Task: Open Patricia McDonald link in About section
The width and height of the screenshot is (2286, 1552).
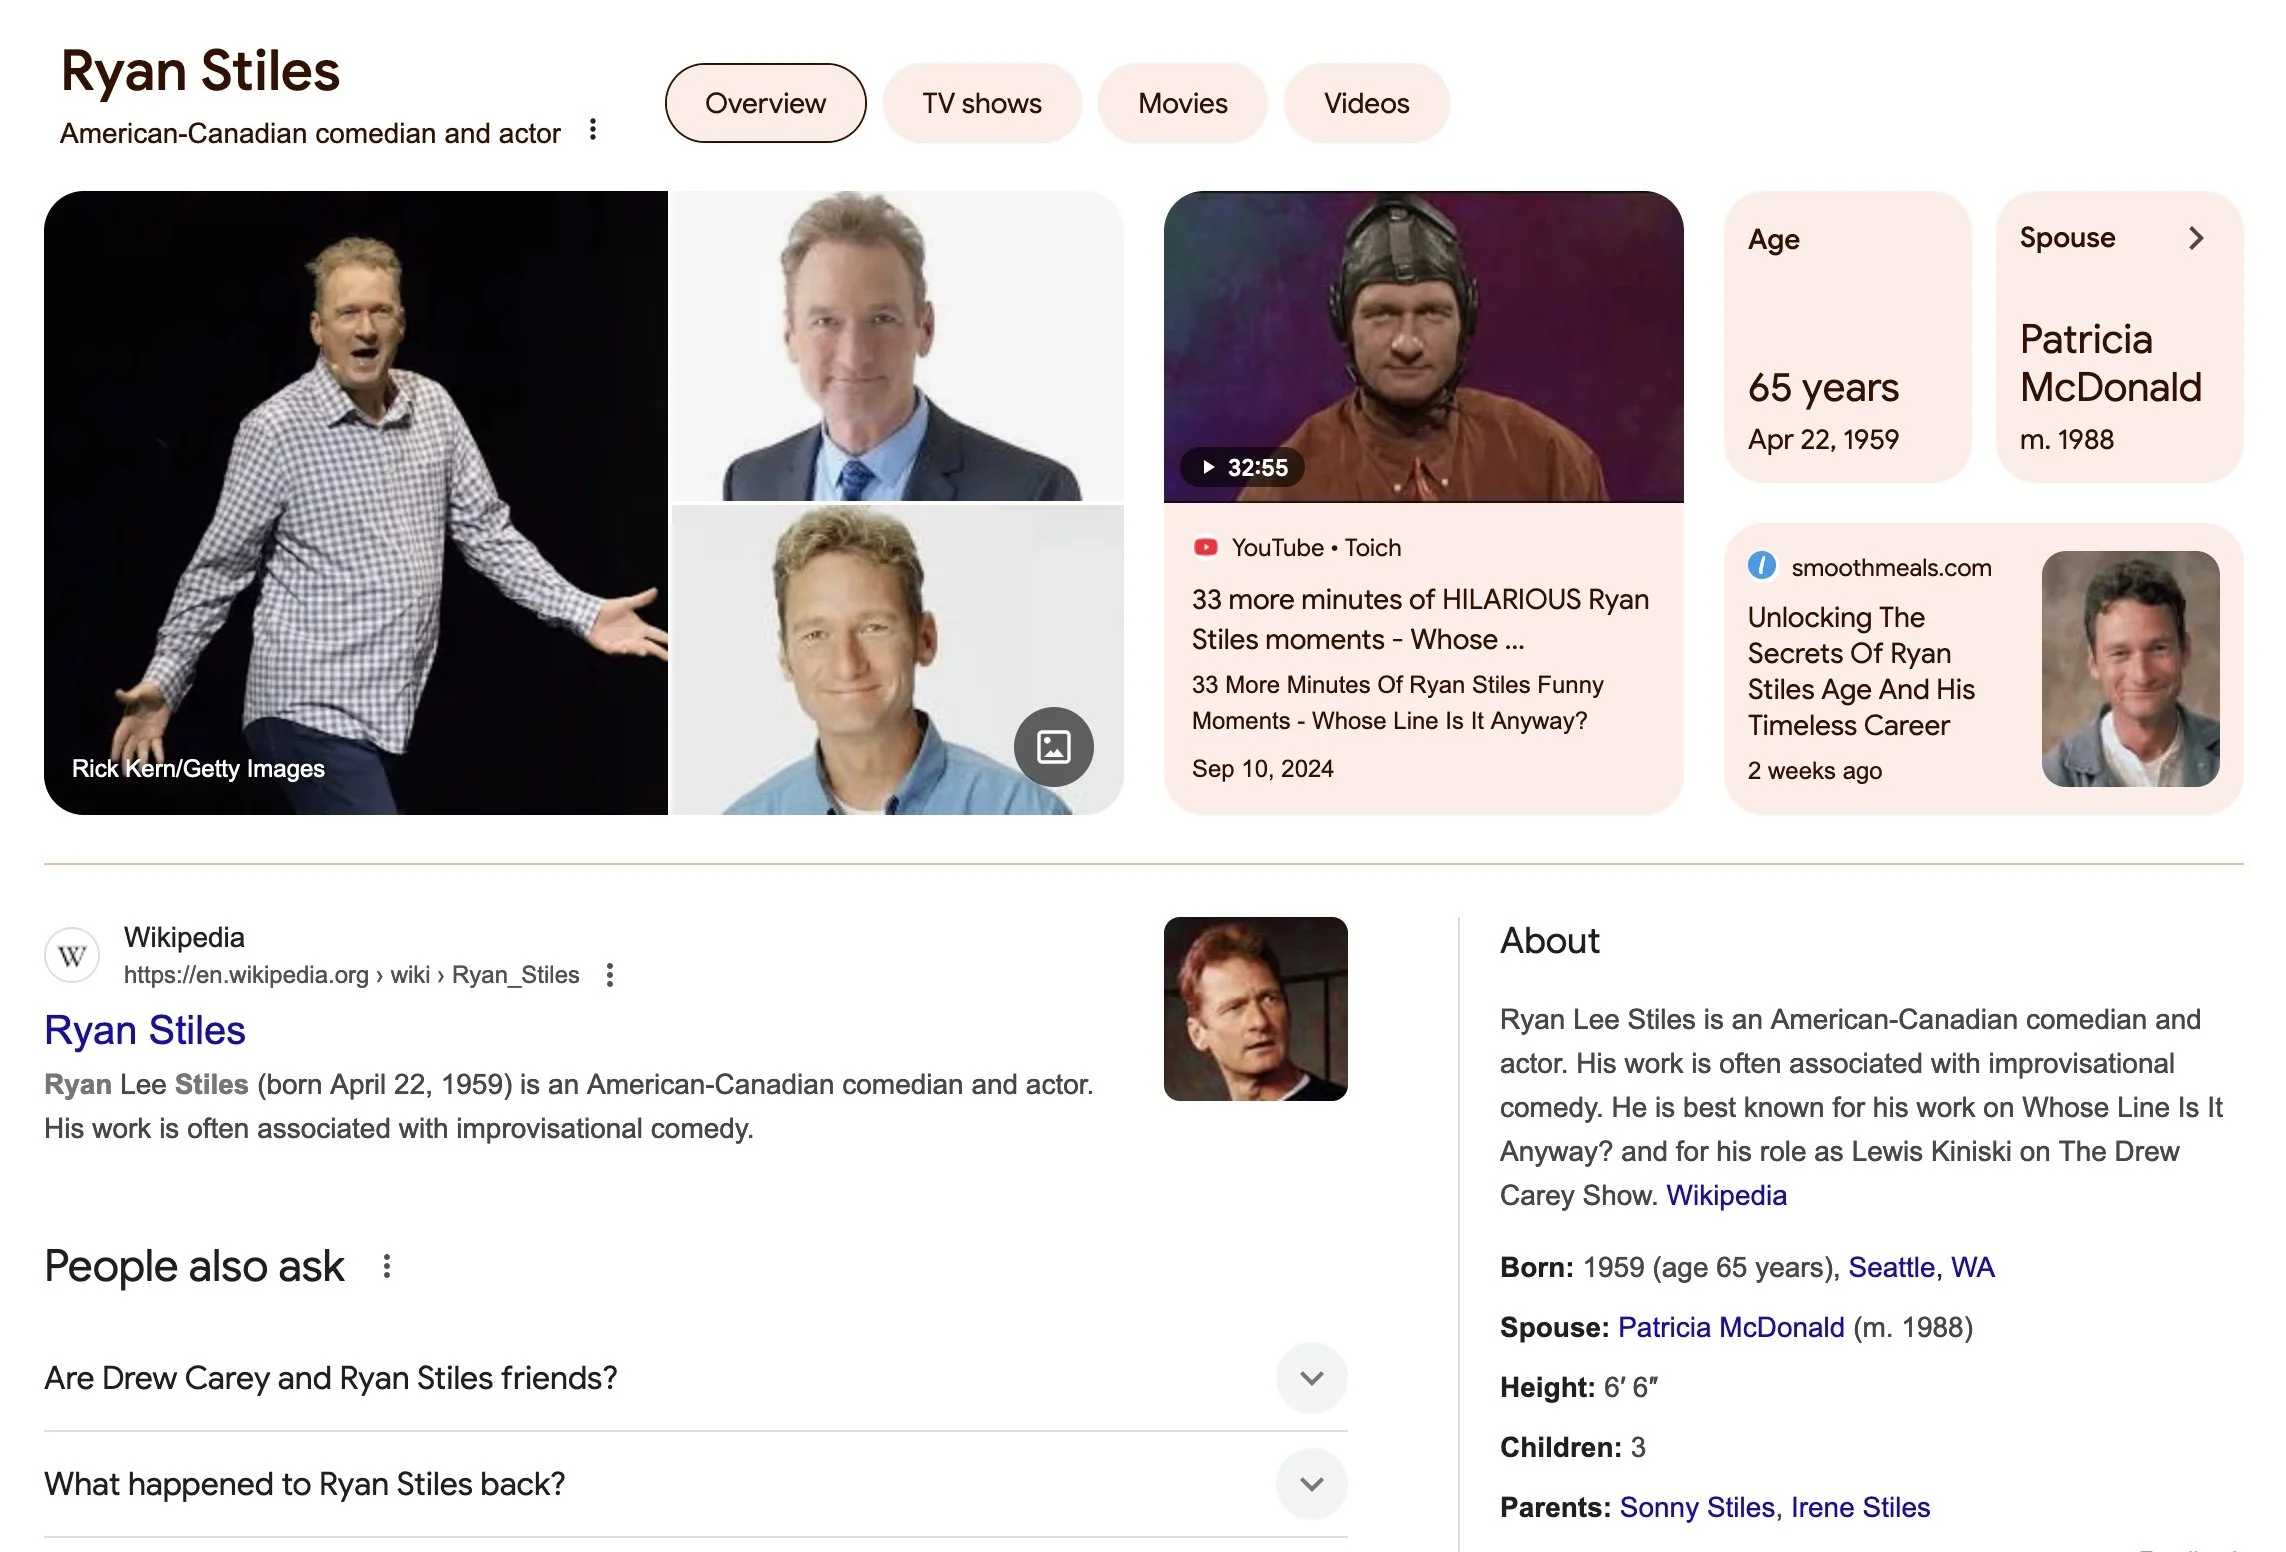Action: pyautogui.click(x=1730, y=1327)
